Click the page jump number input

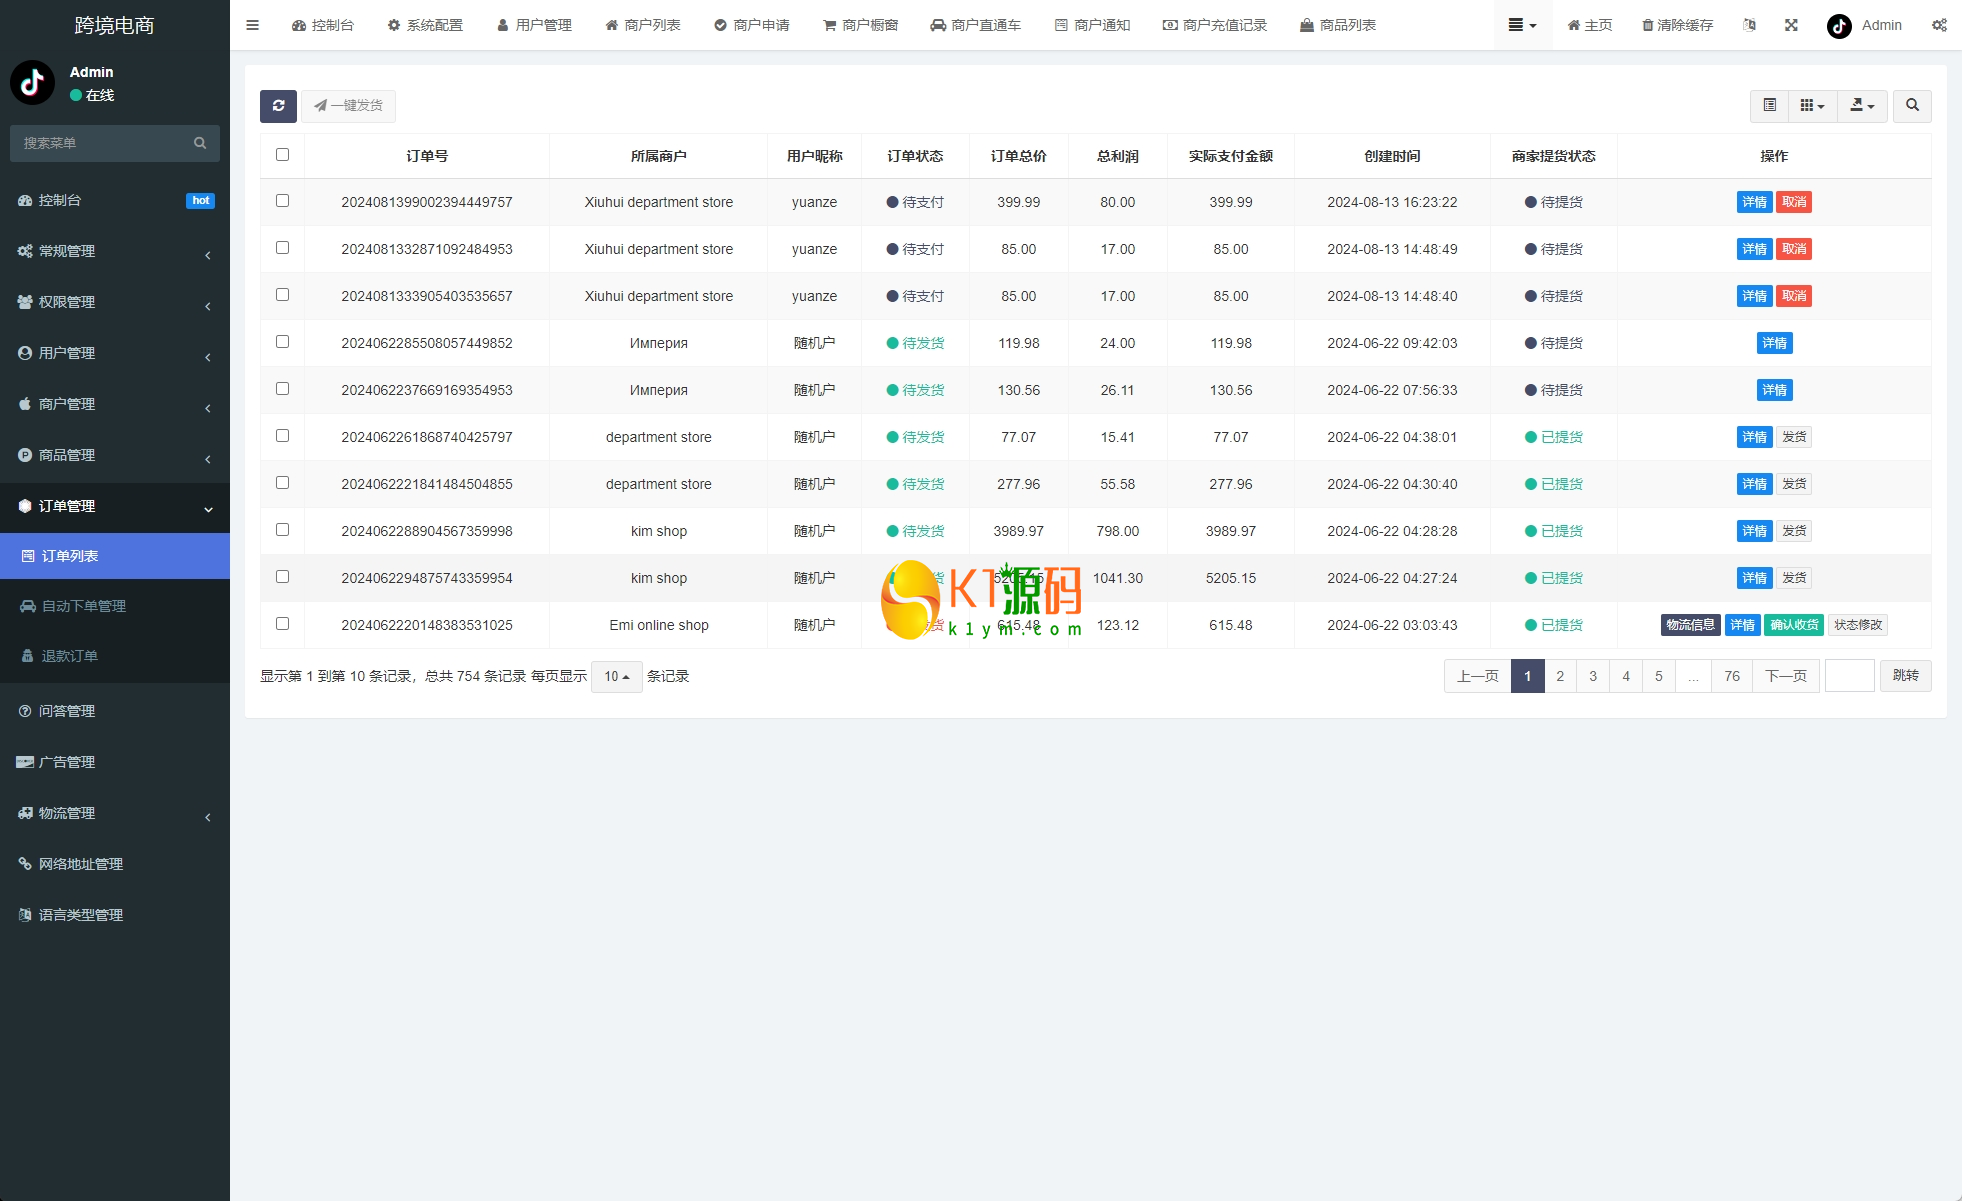tap(1849, 676)
